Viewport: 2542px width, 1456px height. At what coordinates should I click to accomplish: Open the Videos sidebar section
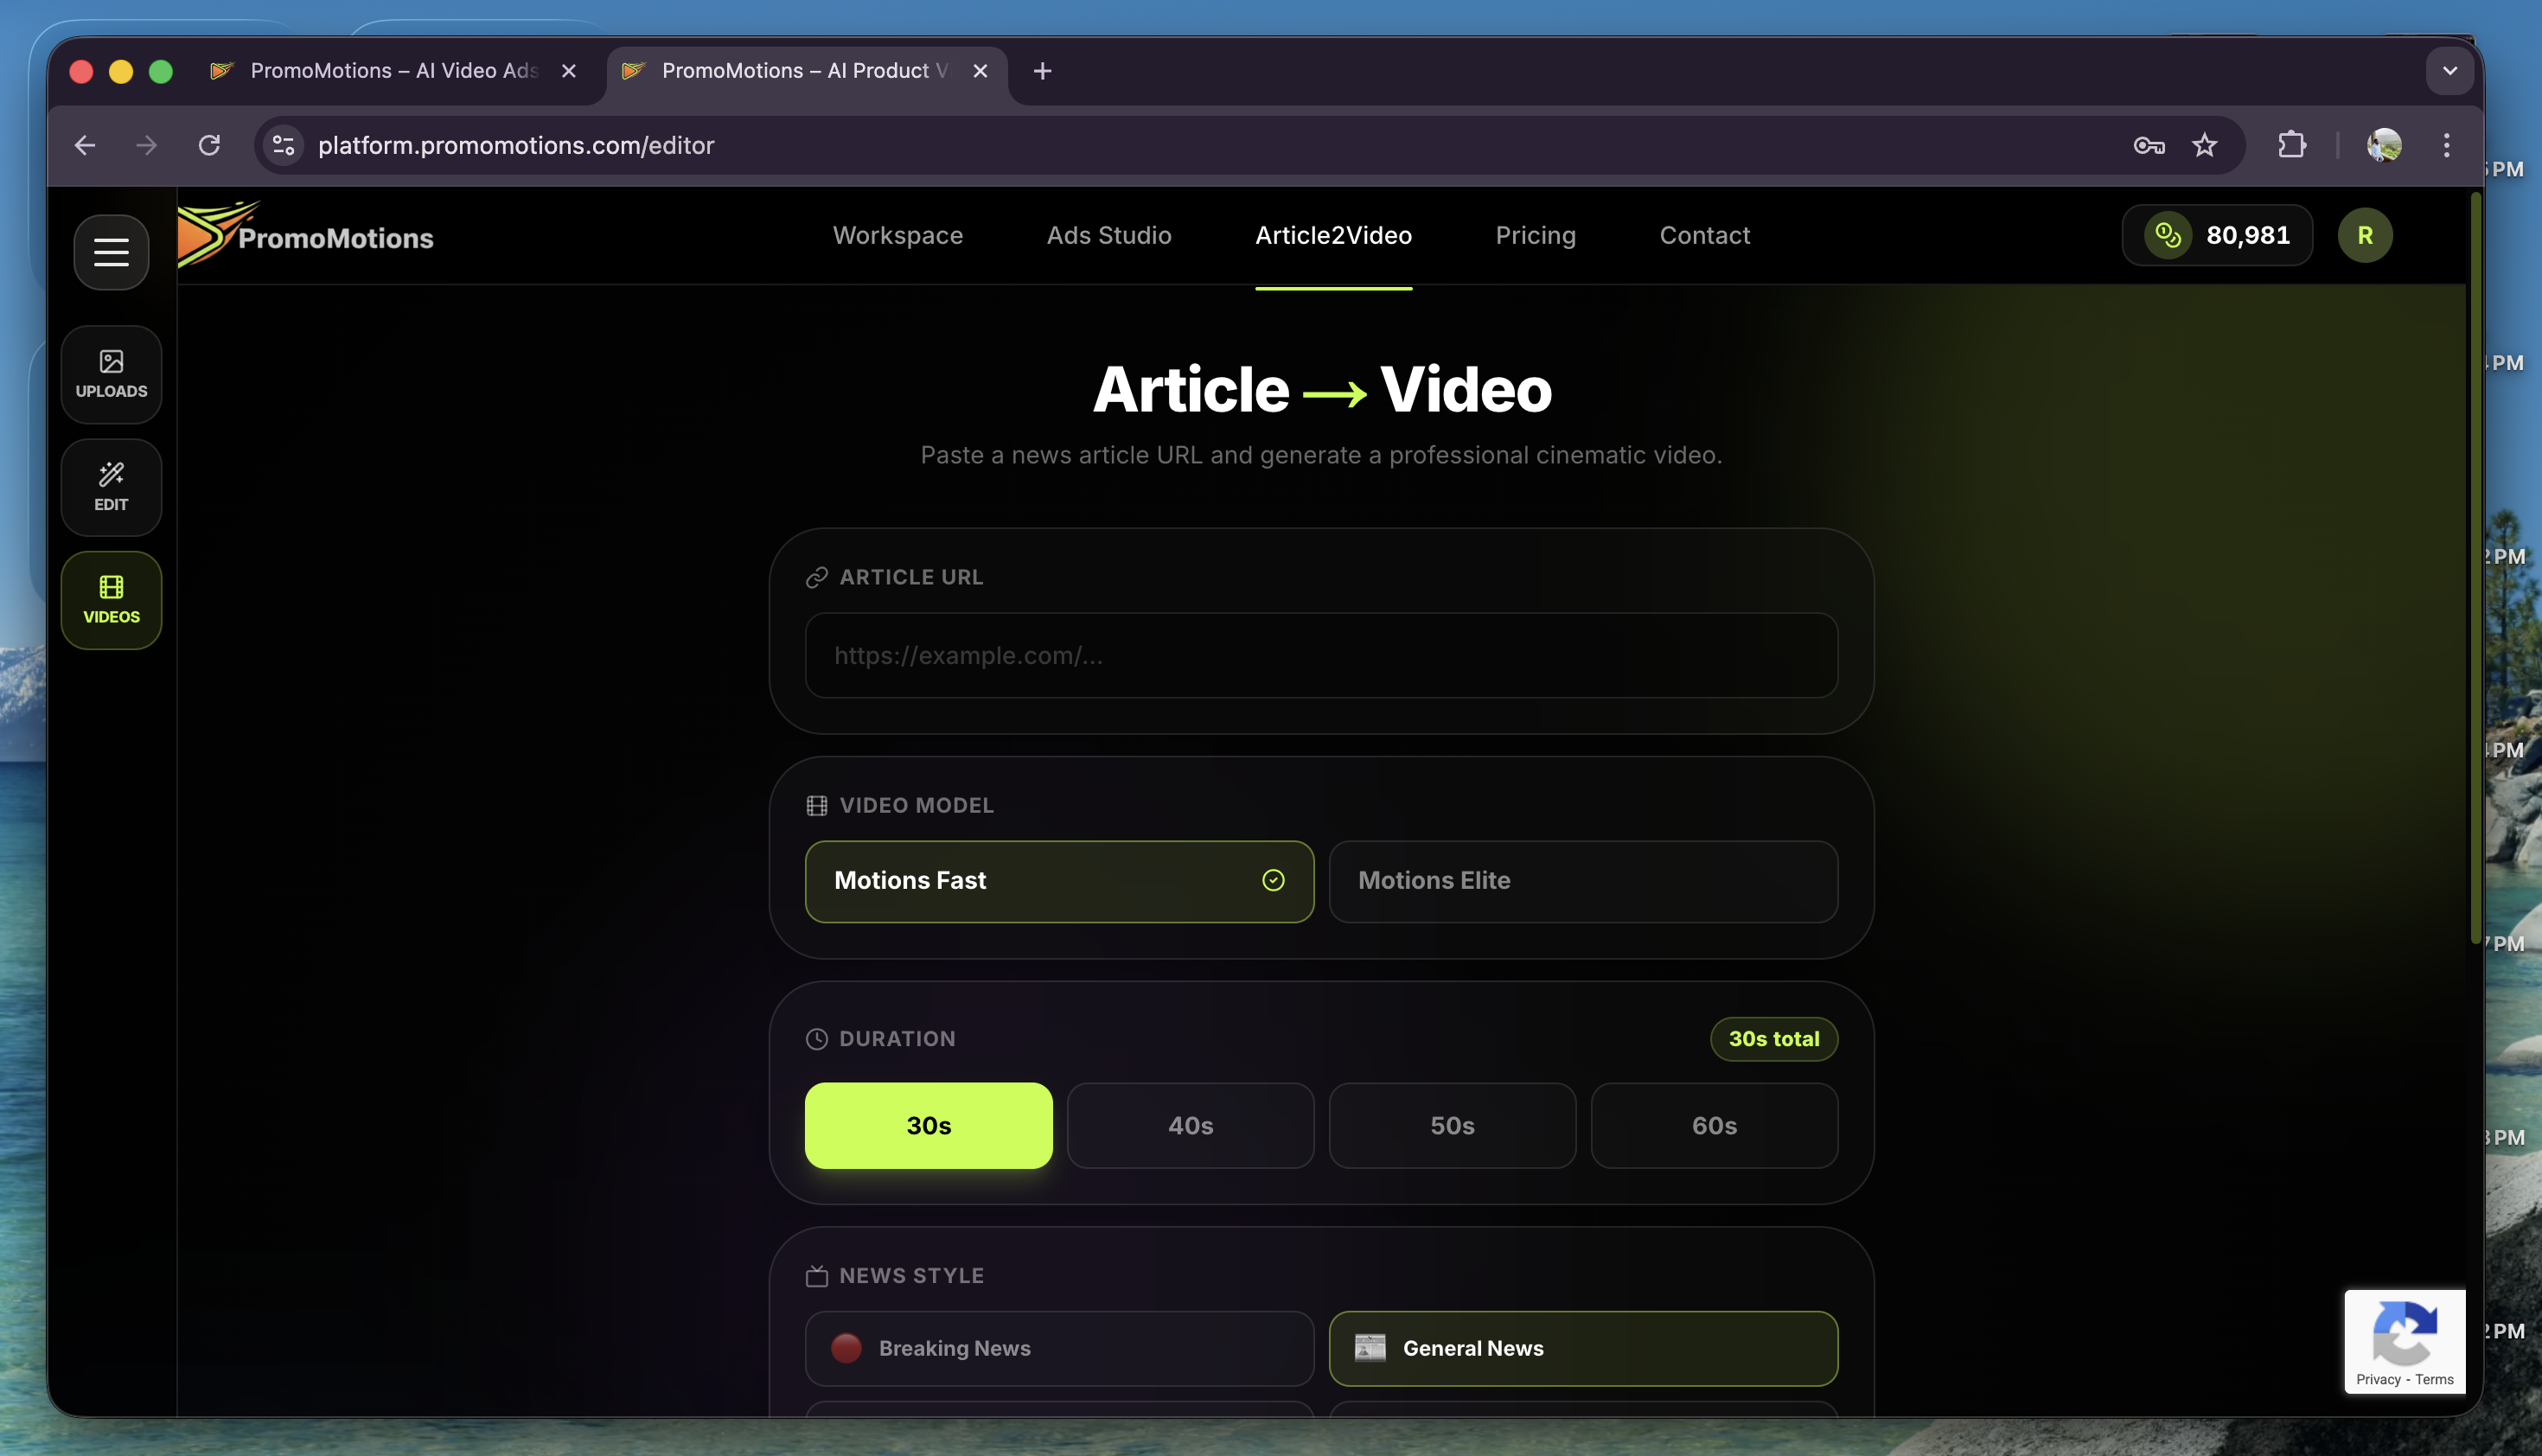111,600
